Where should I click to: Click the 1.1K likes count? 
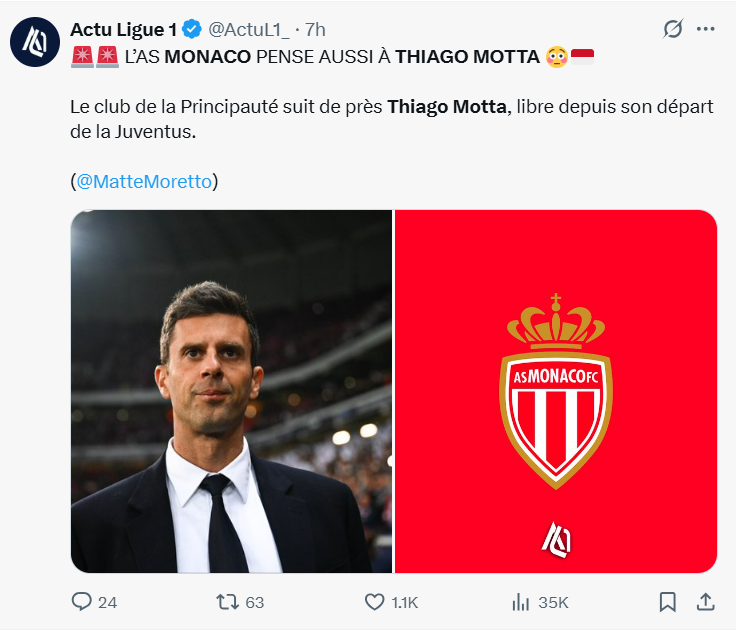pyautogui.click(x=405, y=602)
